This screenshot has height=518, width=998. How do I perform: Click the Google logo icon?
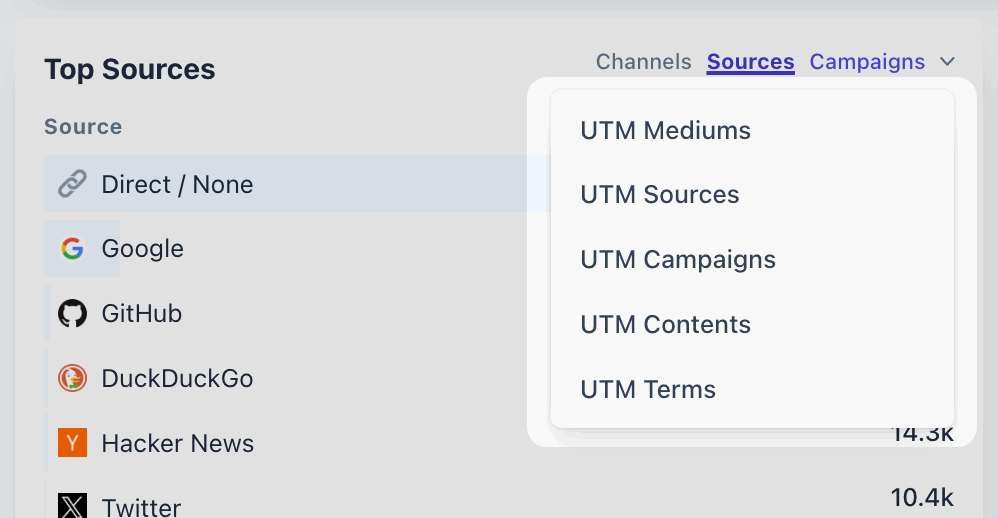tap(72, 249)
